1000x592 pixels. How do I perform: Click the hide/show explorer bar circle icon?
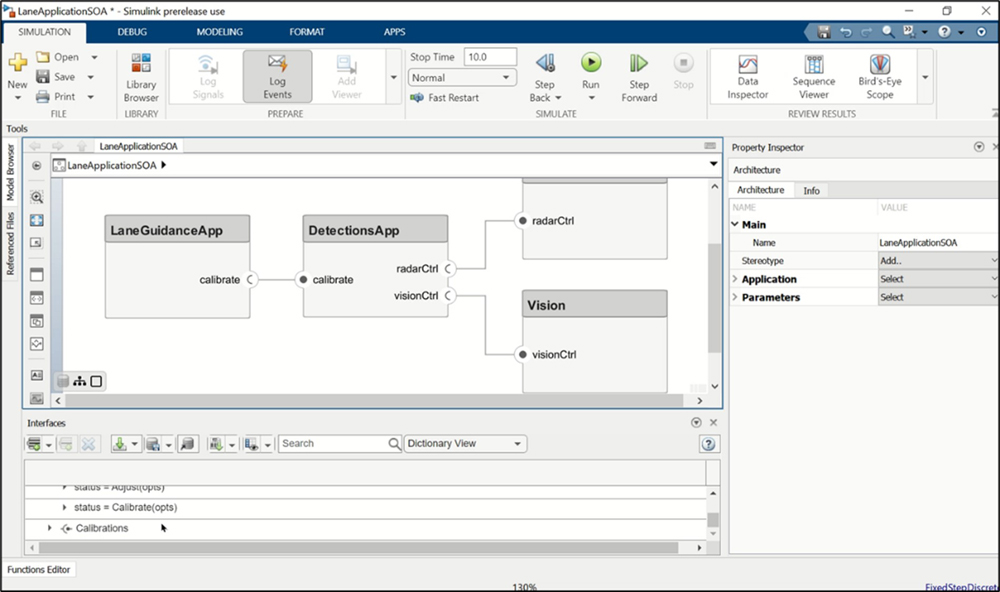37,165
